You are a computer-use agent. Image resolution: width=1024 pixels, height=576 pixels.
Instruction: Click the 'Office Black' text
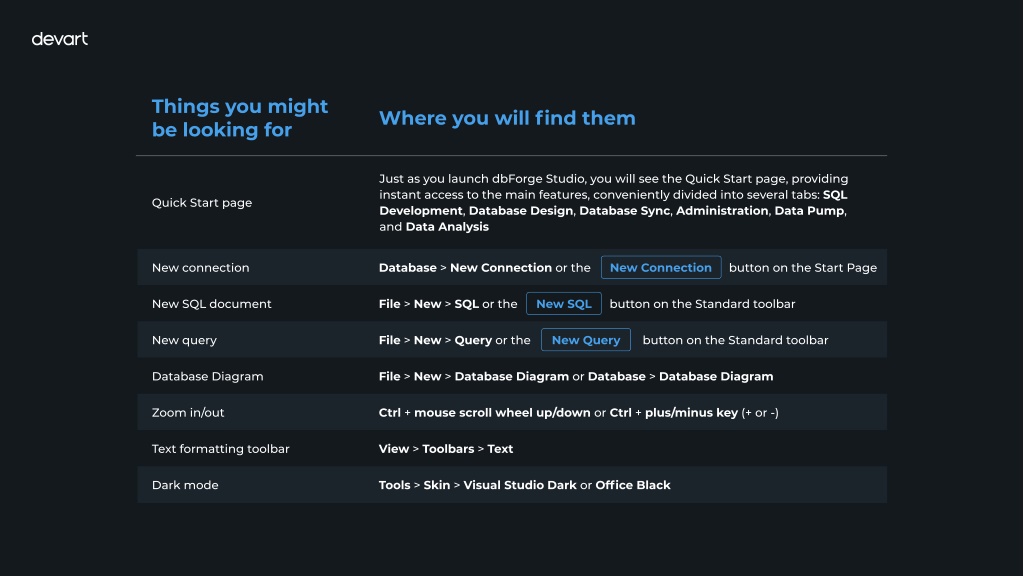coord(633,485)
